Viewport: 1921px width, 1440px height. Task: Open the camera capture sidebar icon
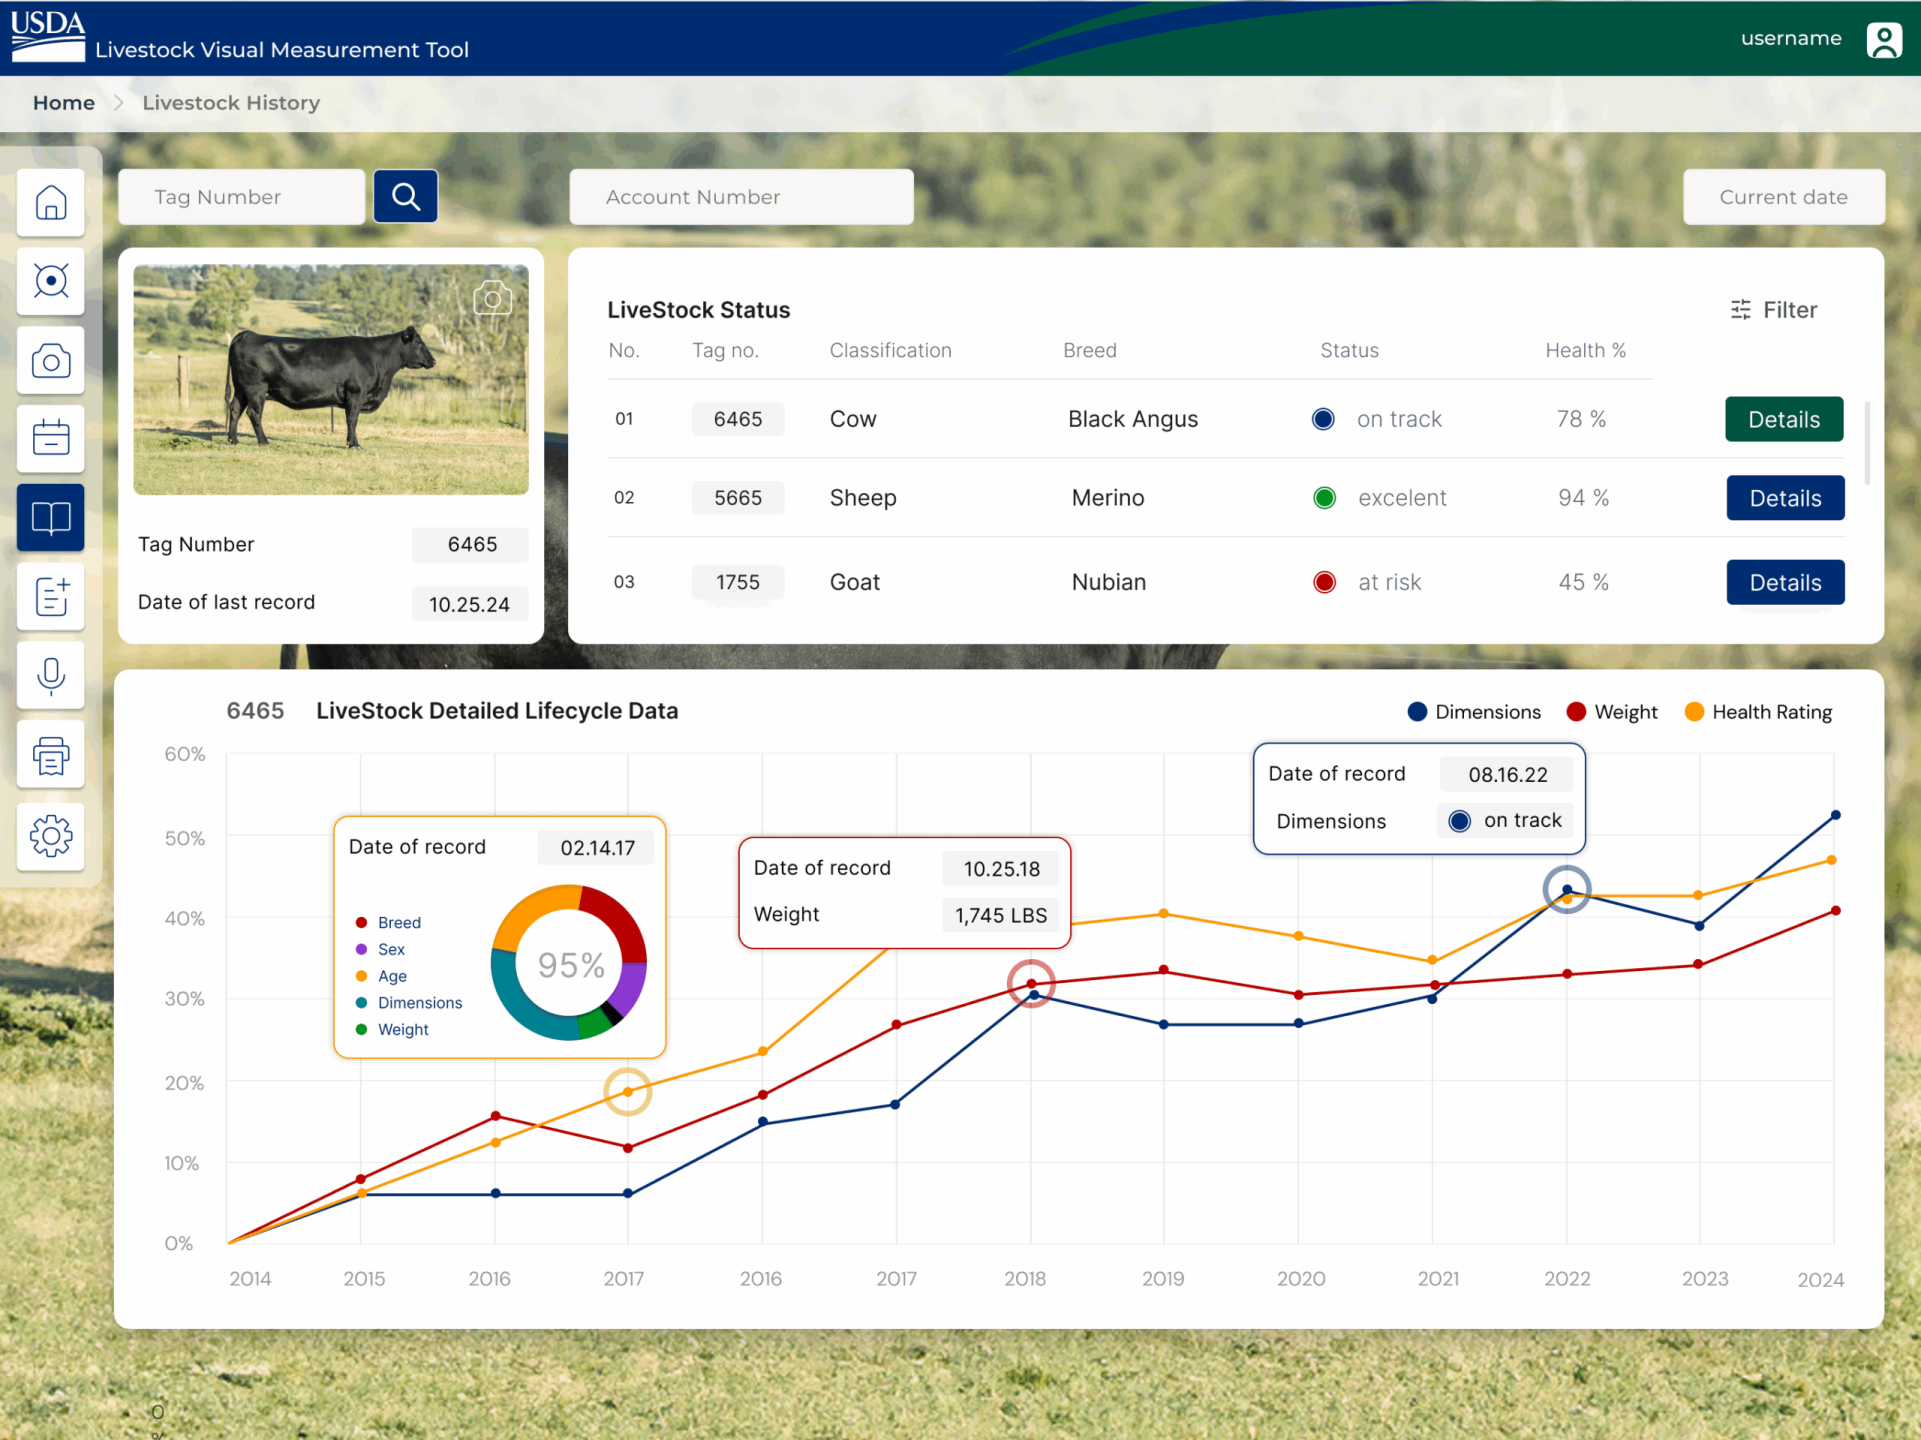click(51, 360)
